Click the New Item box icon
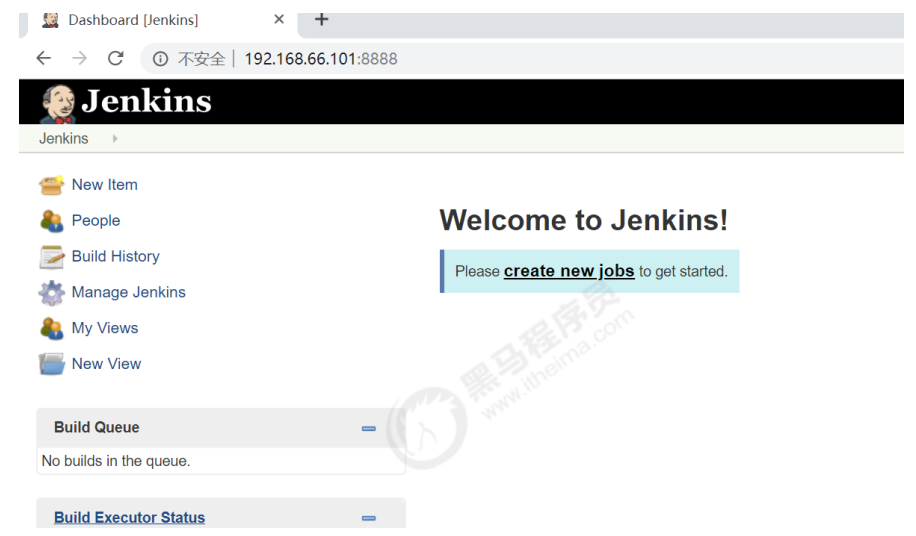This screenshot has height=536, width=916. (51, 185)
